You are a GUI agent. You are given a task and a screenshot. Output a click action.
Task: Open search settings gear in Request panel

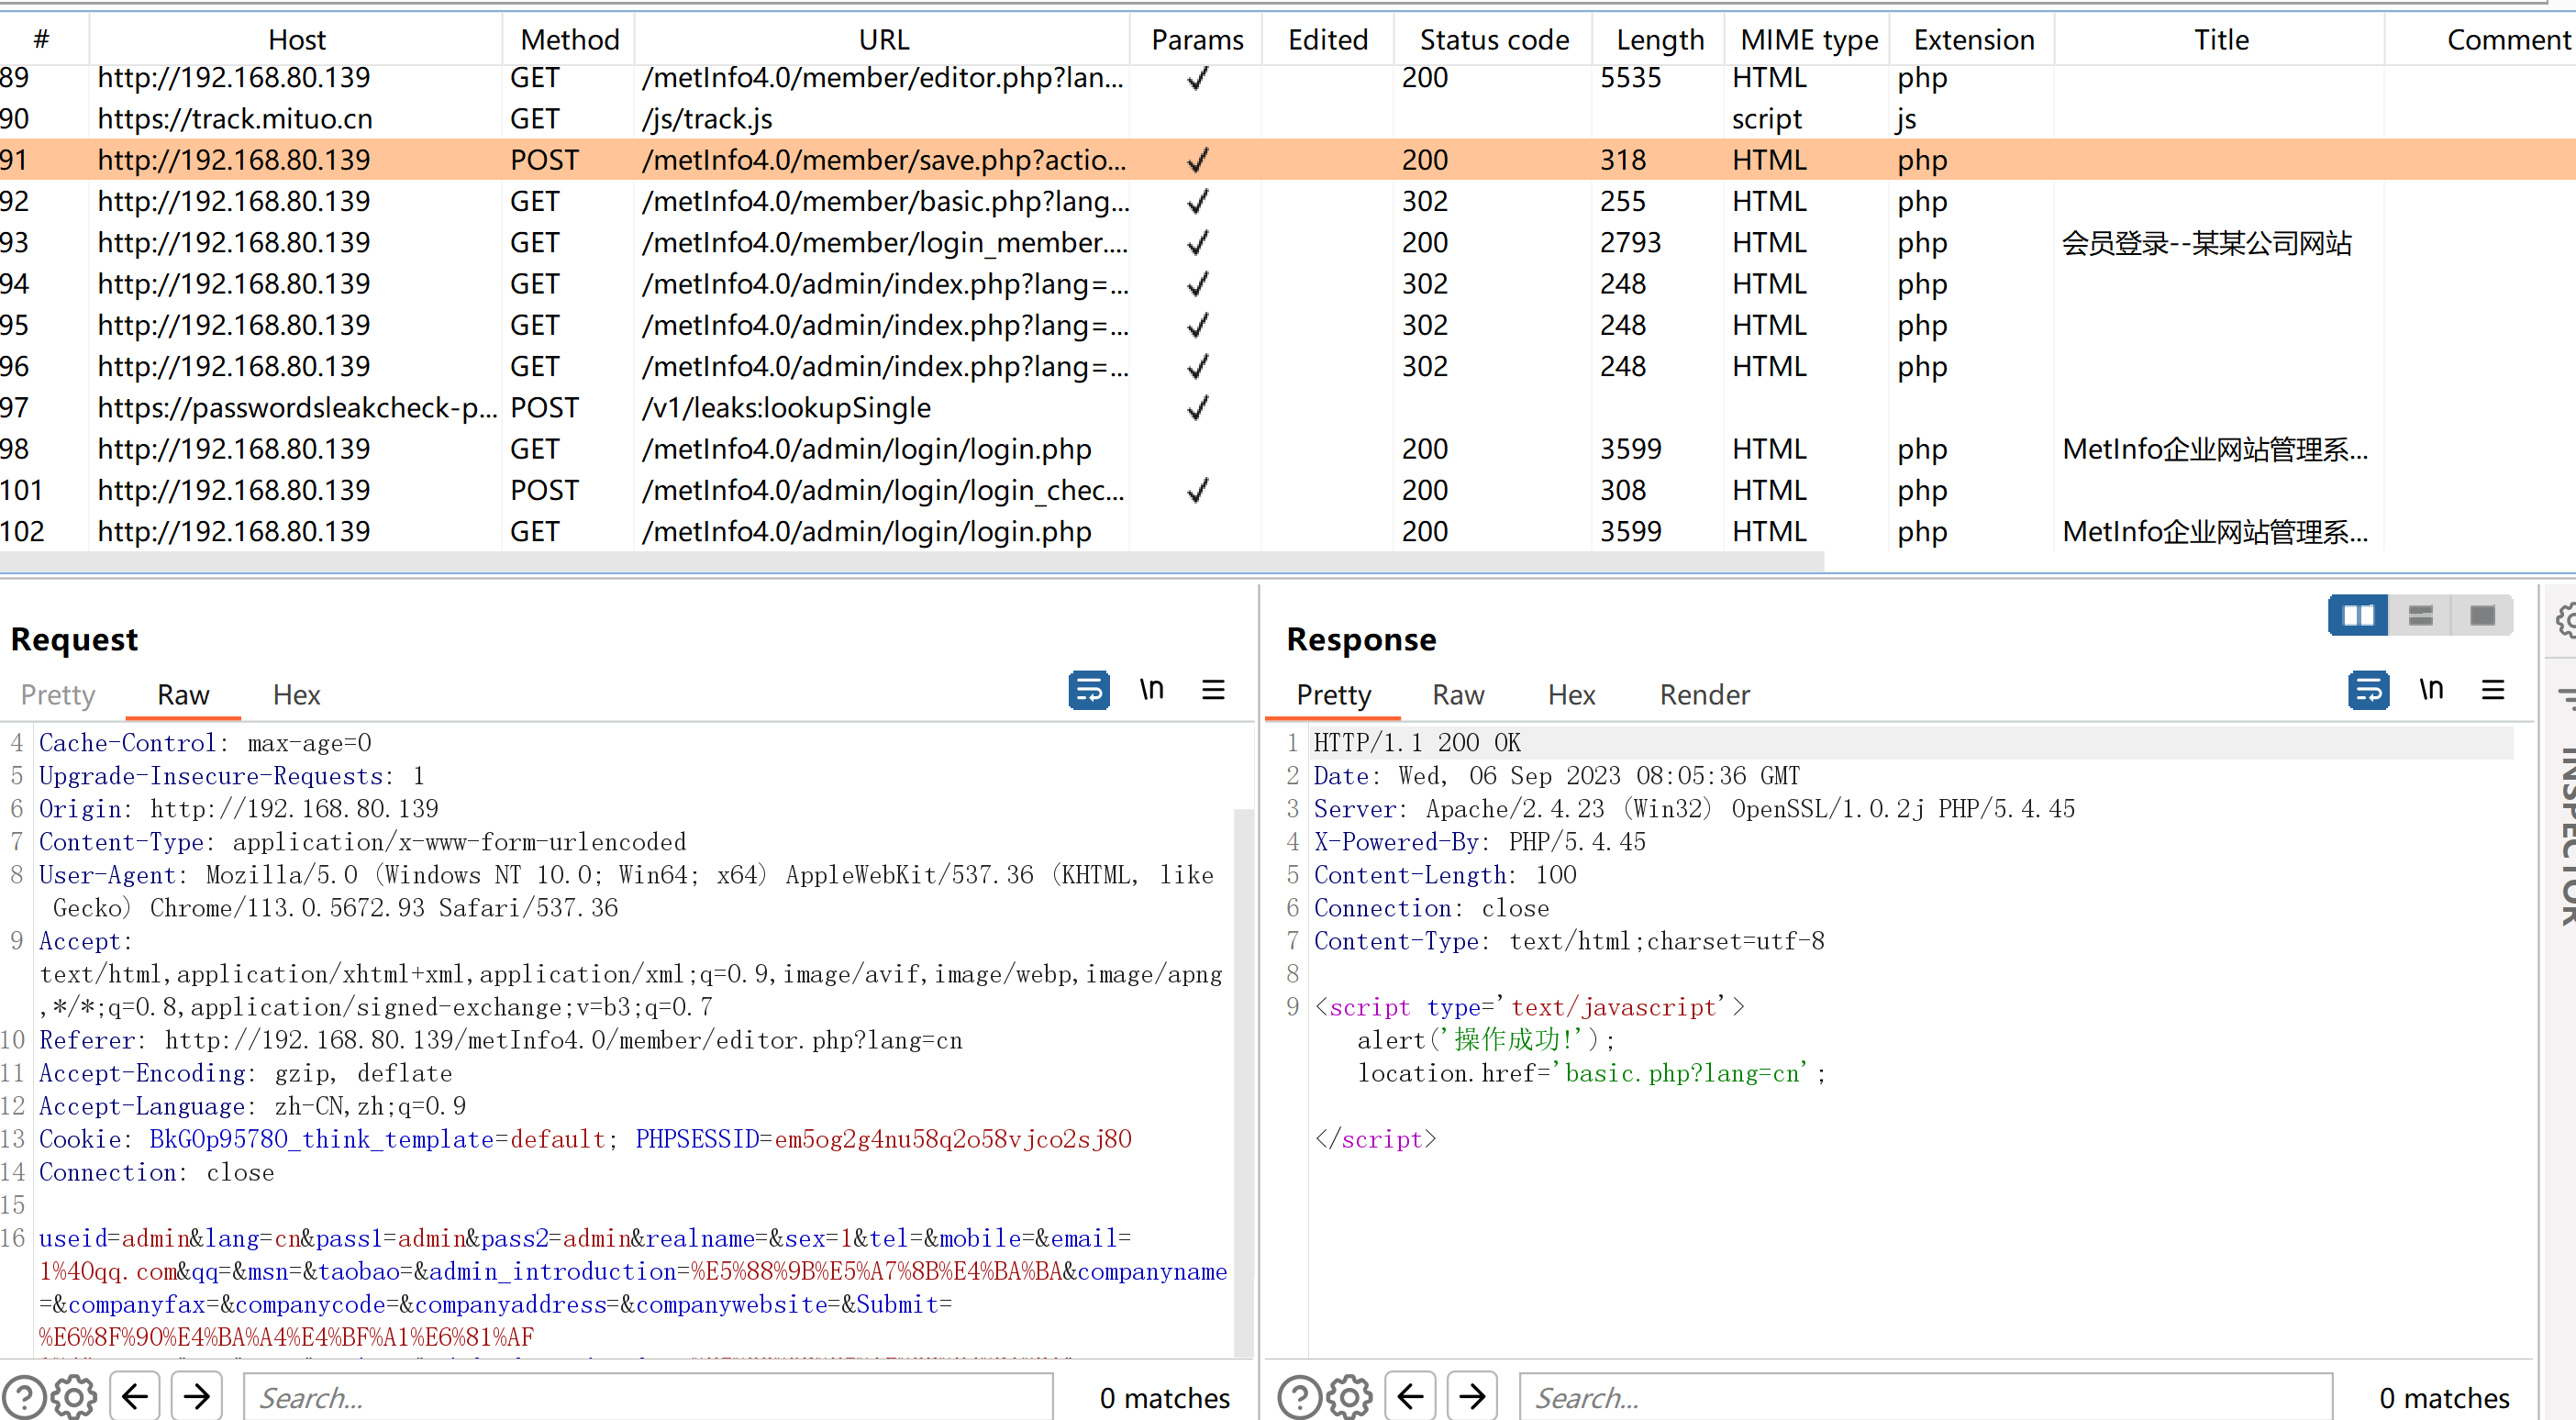[x=74, y=1397]
